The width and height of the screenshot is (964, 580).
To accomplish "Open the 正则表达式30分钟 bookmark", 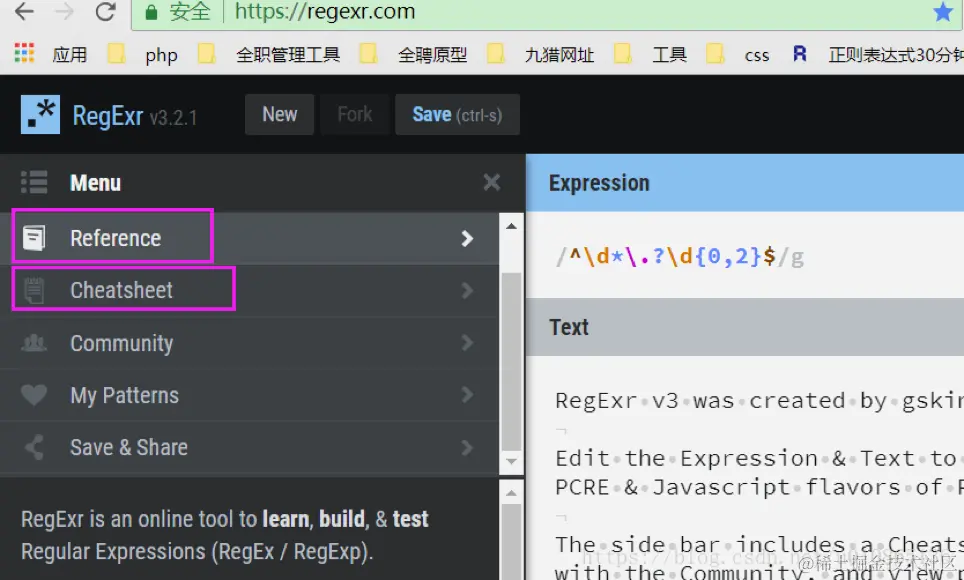I will pos(878,54).
